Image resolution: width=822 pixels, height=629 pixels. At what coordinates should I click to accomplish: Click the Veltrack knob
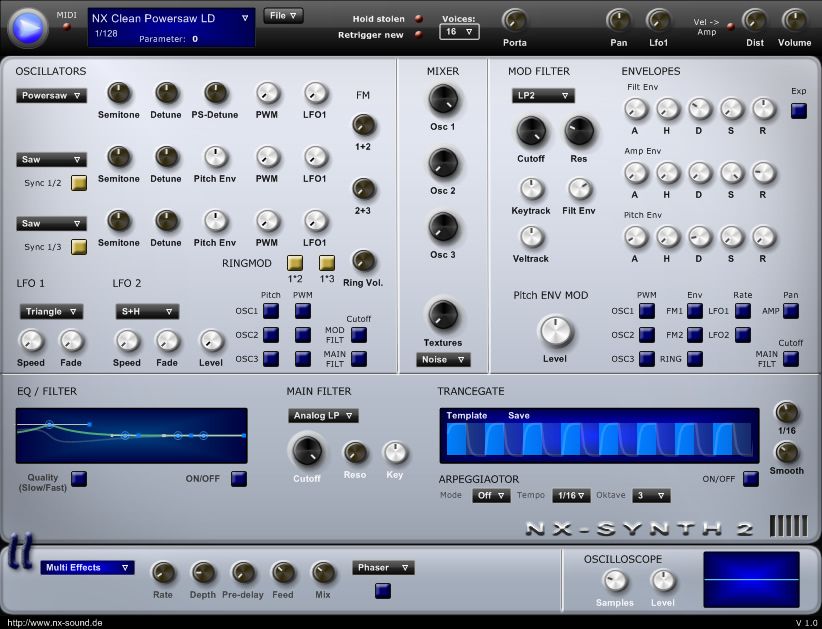tap(531, 237)
